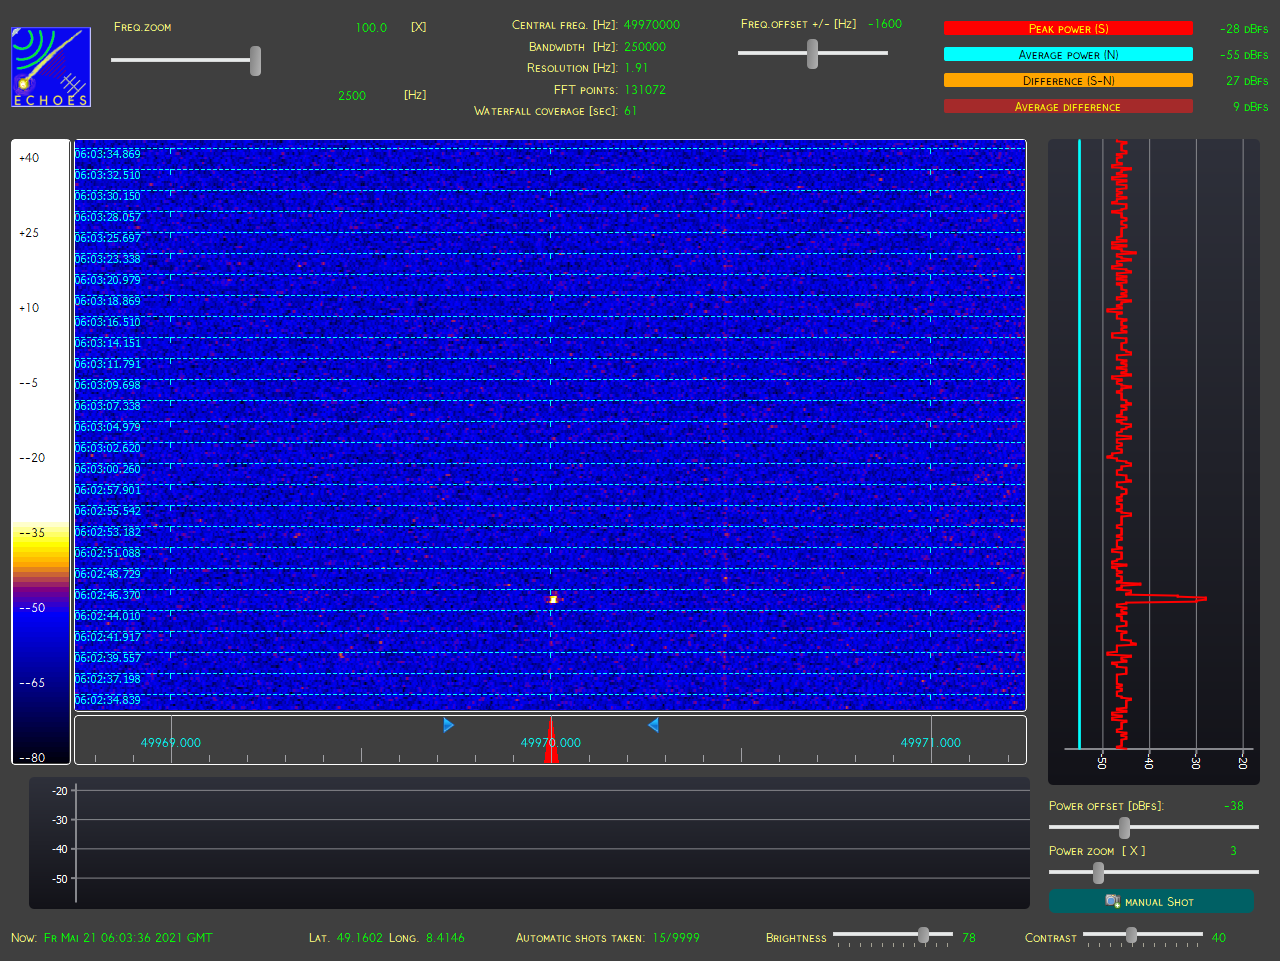Screen dimensions: 1280x961
Task: Click the -20 label on bottom power graph
Action: [x=60, y=791]
